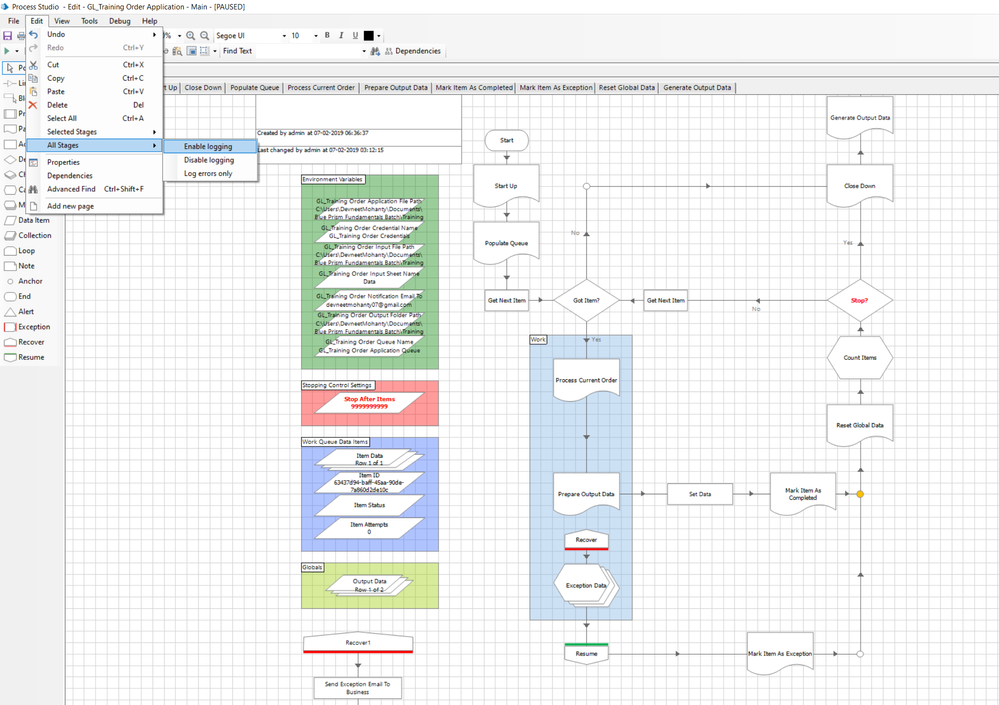Click the Zoom In magnifier icon
999x705 pixels.
190,36
